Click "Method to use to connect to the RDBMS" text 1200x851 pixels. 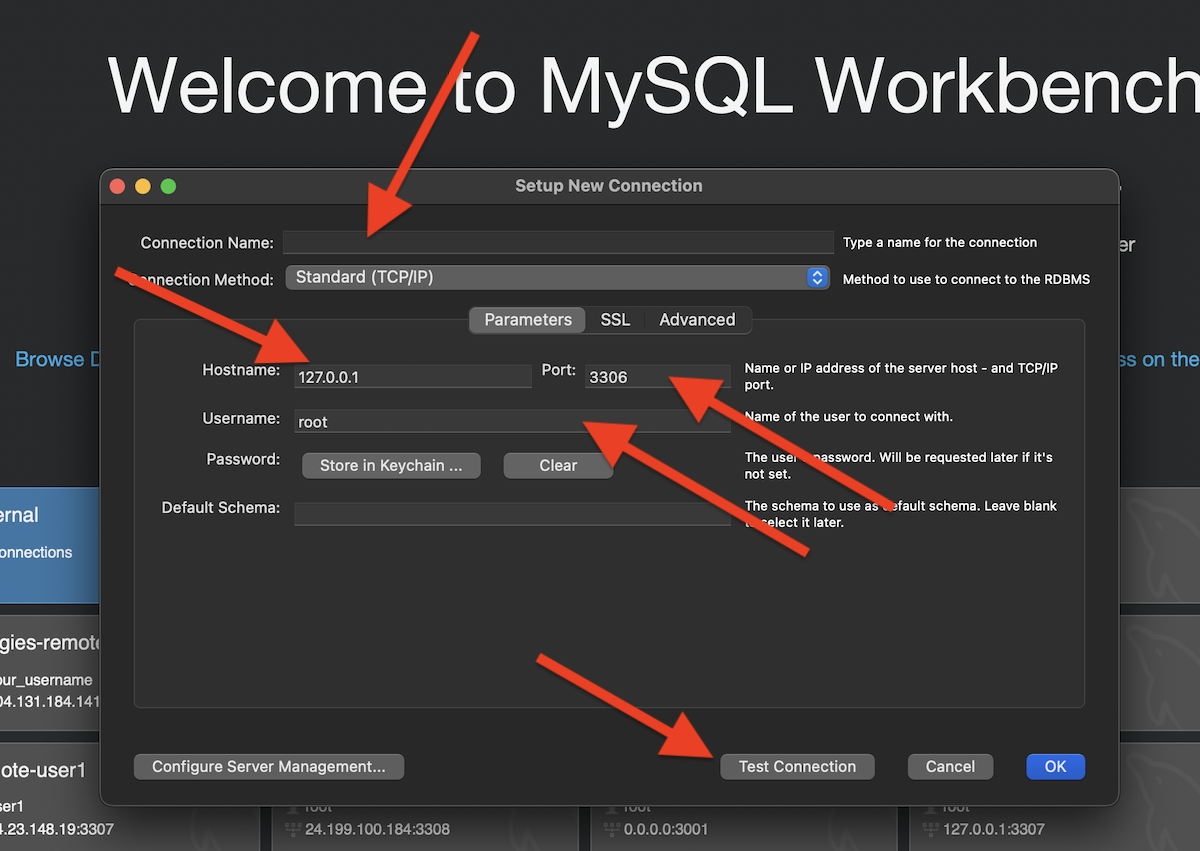click(966, 279)
